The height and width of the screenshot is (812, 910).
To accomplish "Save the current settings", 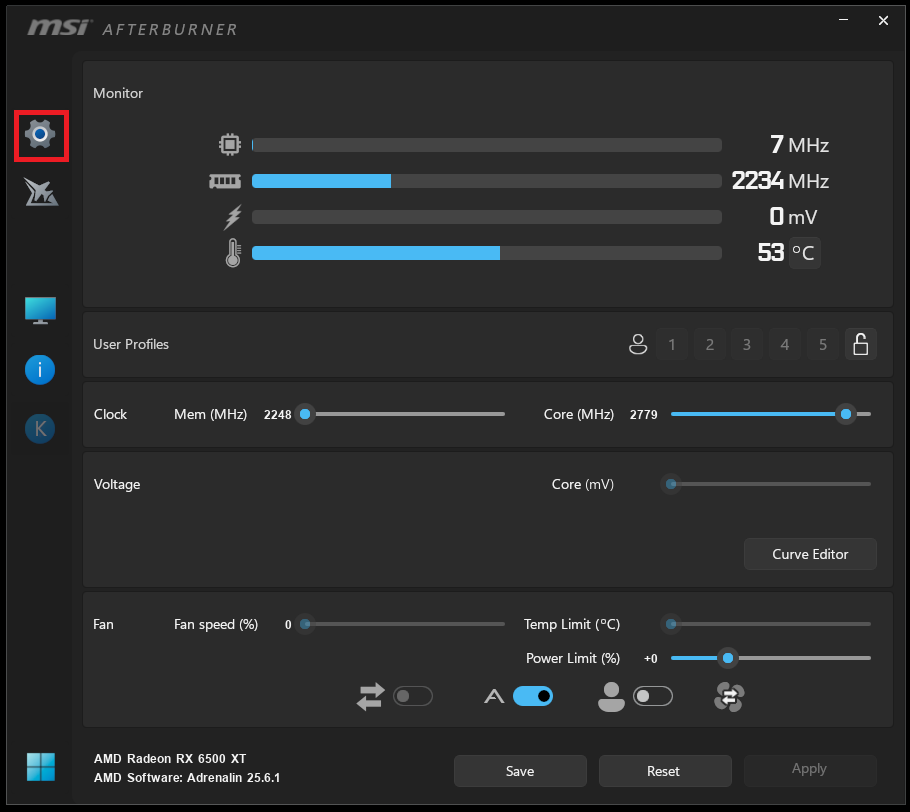I will tap(520, 771).
